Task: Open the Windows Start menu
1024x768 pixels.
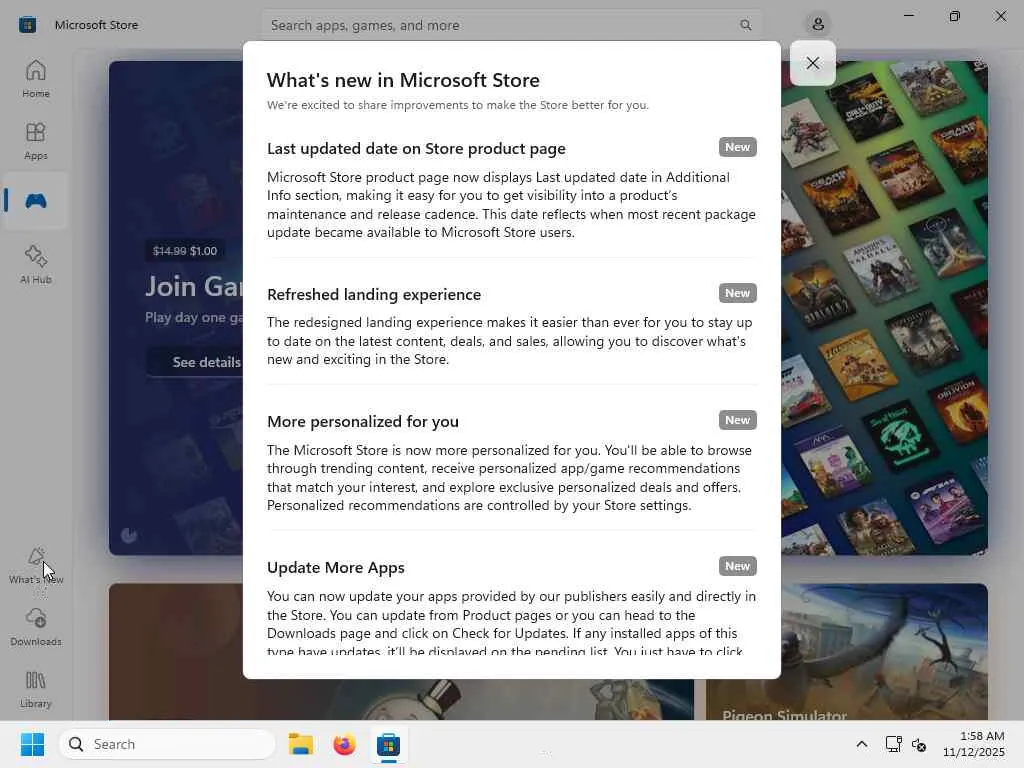Action: click(32, 744)
